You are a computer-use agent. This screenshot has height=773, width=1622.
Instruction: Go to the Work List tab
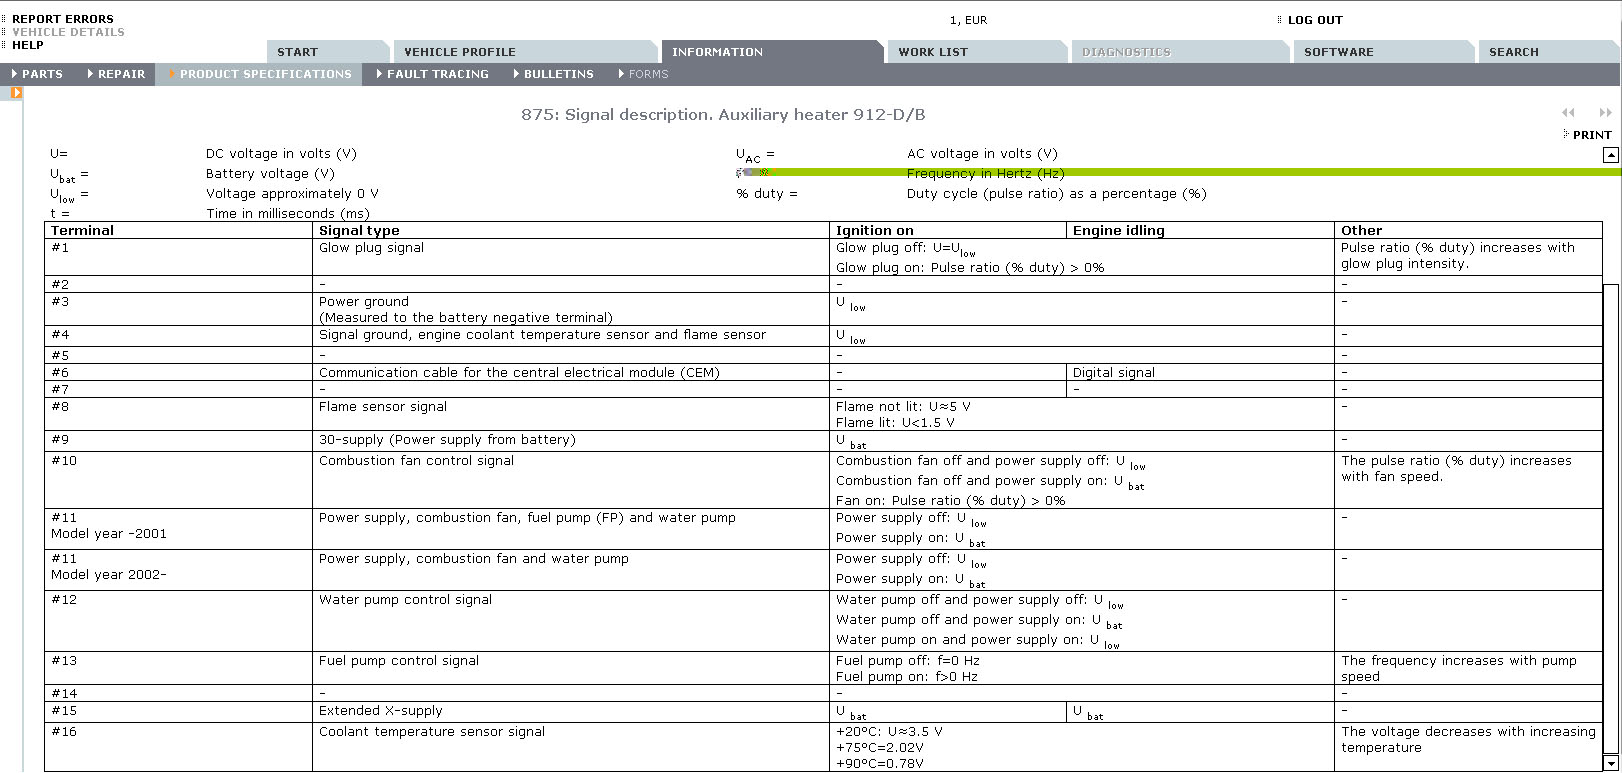point(932,52)
